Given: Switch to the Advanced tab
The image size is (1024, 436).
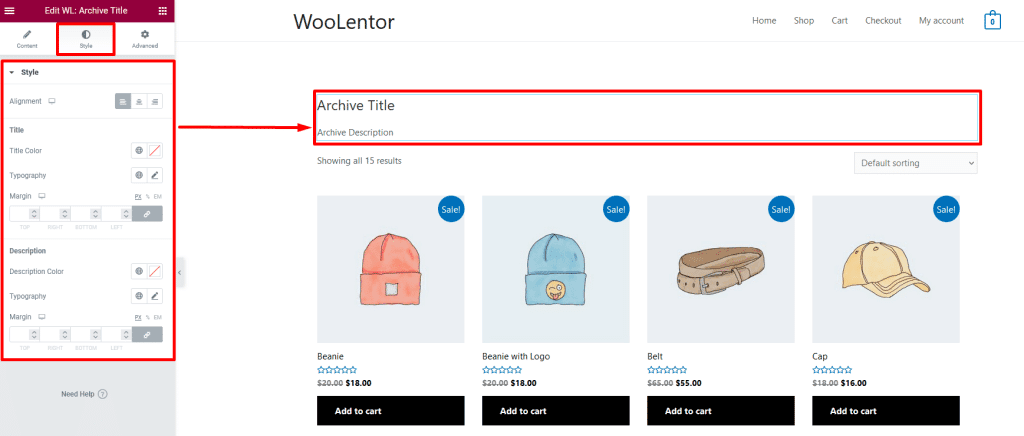Looking at the screenshot, I should coord(145,39).
